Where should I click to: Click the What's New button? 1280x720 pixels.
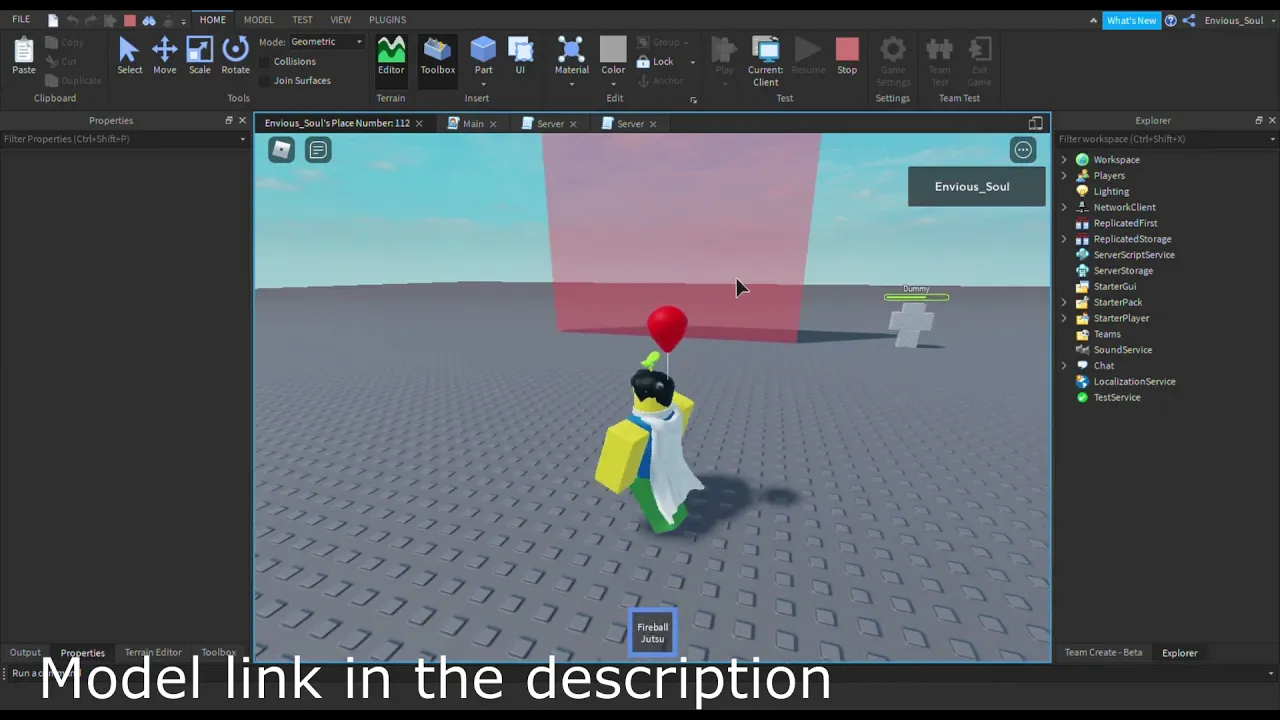[1131, 20]
